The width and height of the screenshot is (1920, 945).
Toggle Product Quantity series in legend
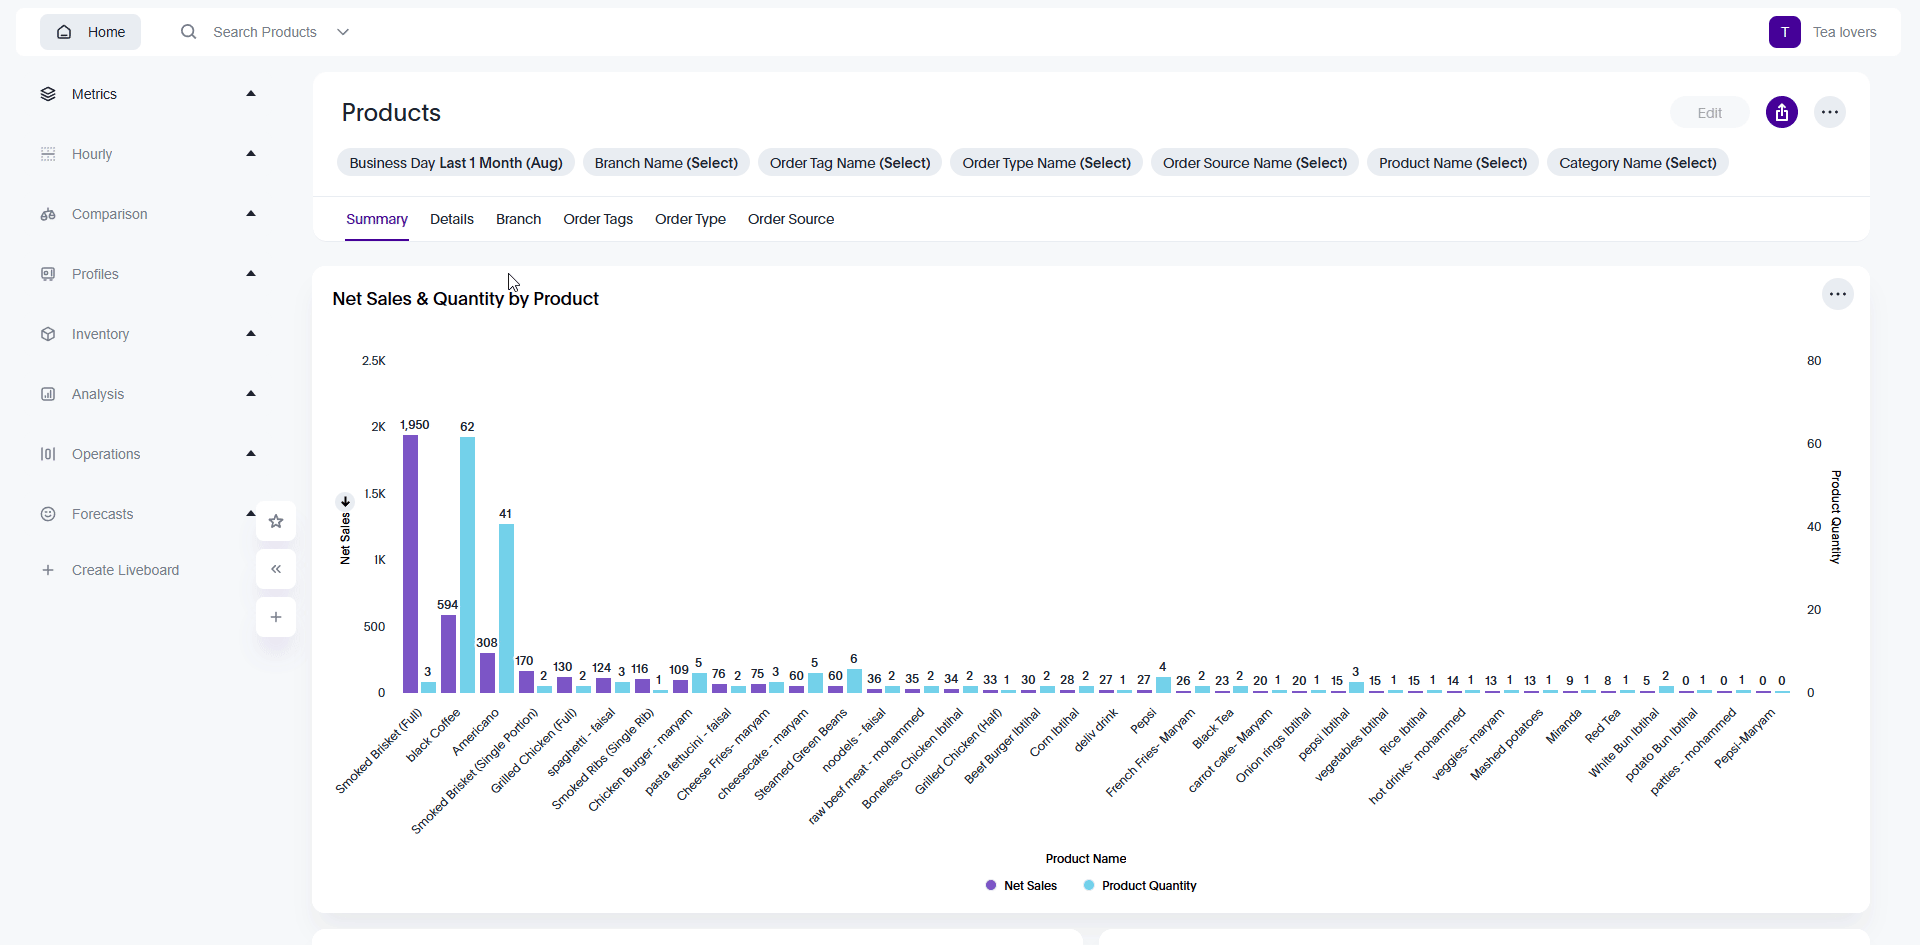point(1140,886)
